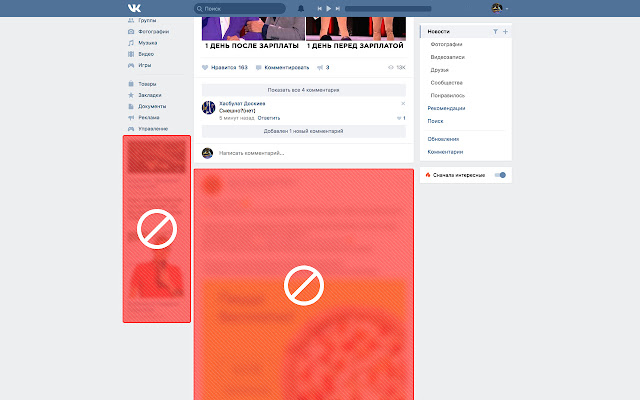Select Понравилось filter in the right panel

pos(447,95)
